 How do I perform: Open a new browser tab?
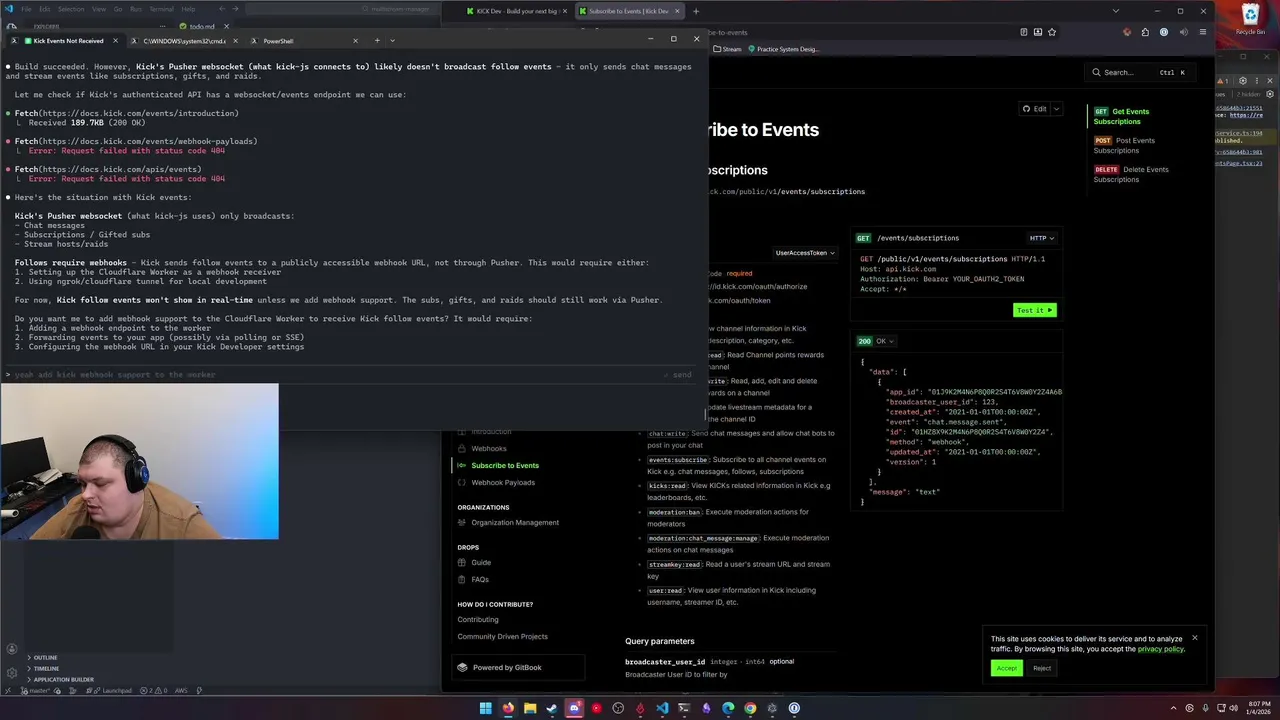pyautogui.click(x=696, y=11)
